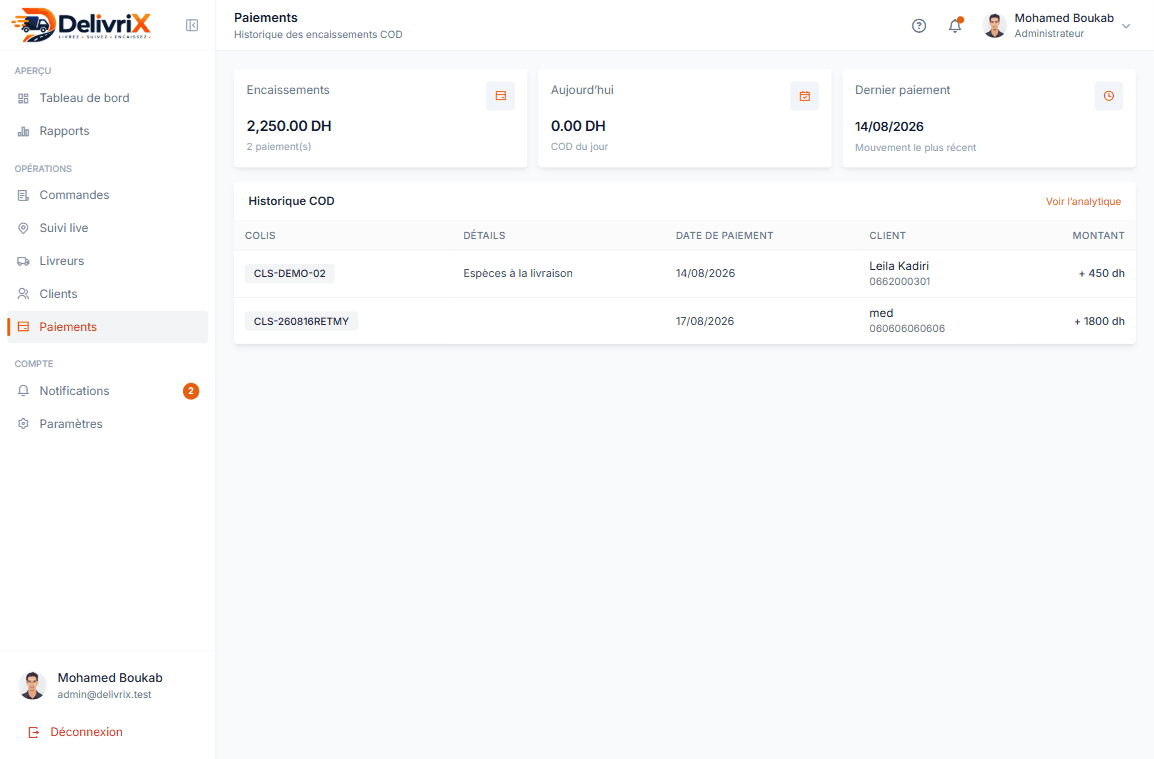
Task: Click the Commandes list icon
Action: [x=24, y=195]
